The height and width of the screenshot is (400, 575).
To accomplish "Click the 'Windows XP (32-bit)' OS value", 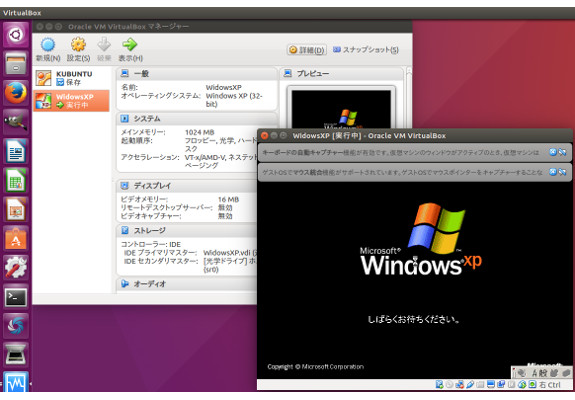I will pos(234,100).
